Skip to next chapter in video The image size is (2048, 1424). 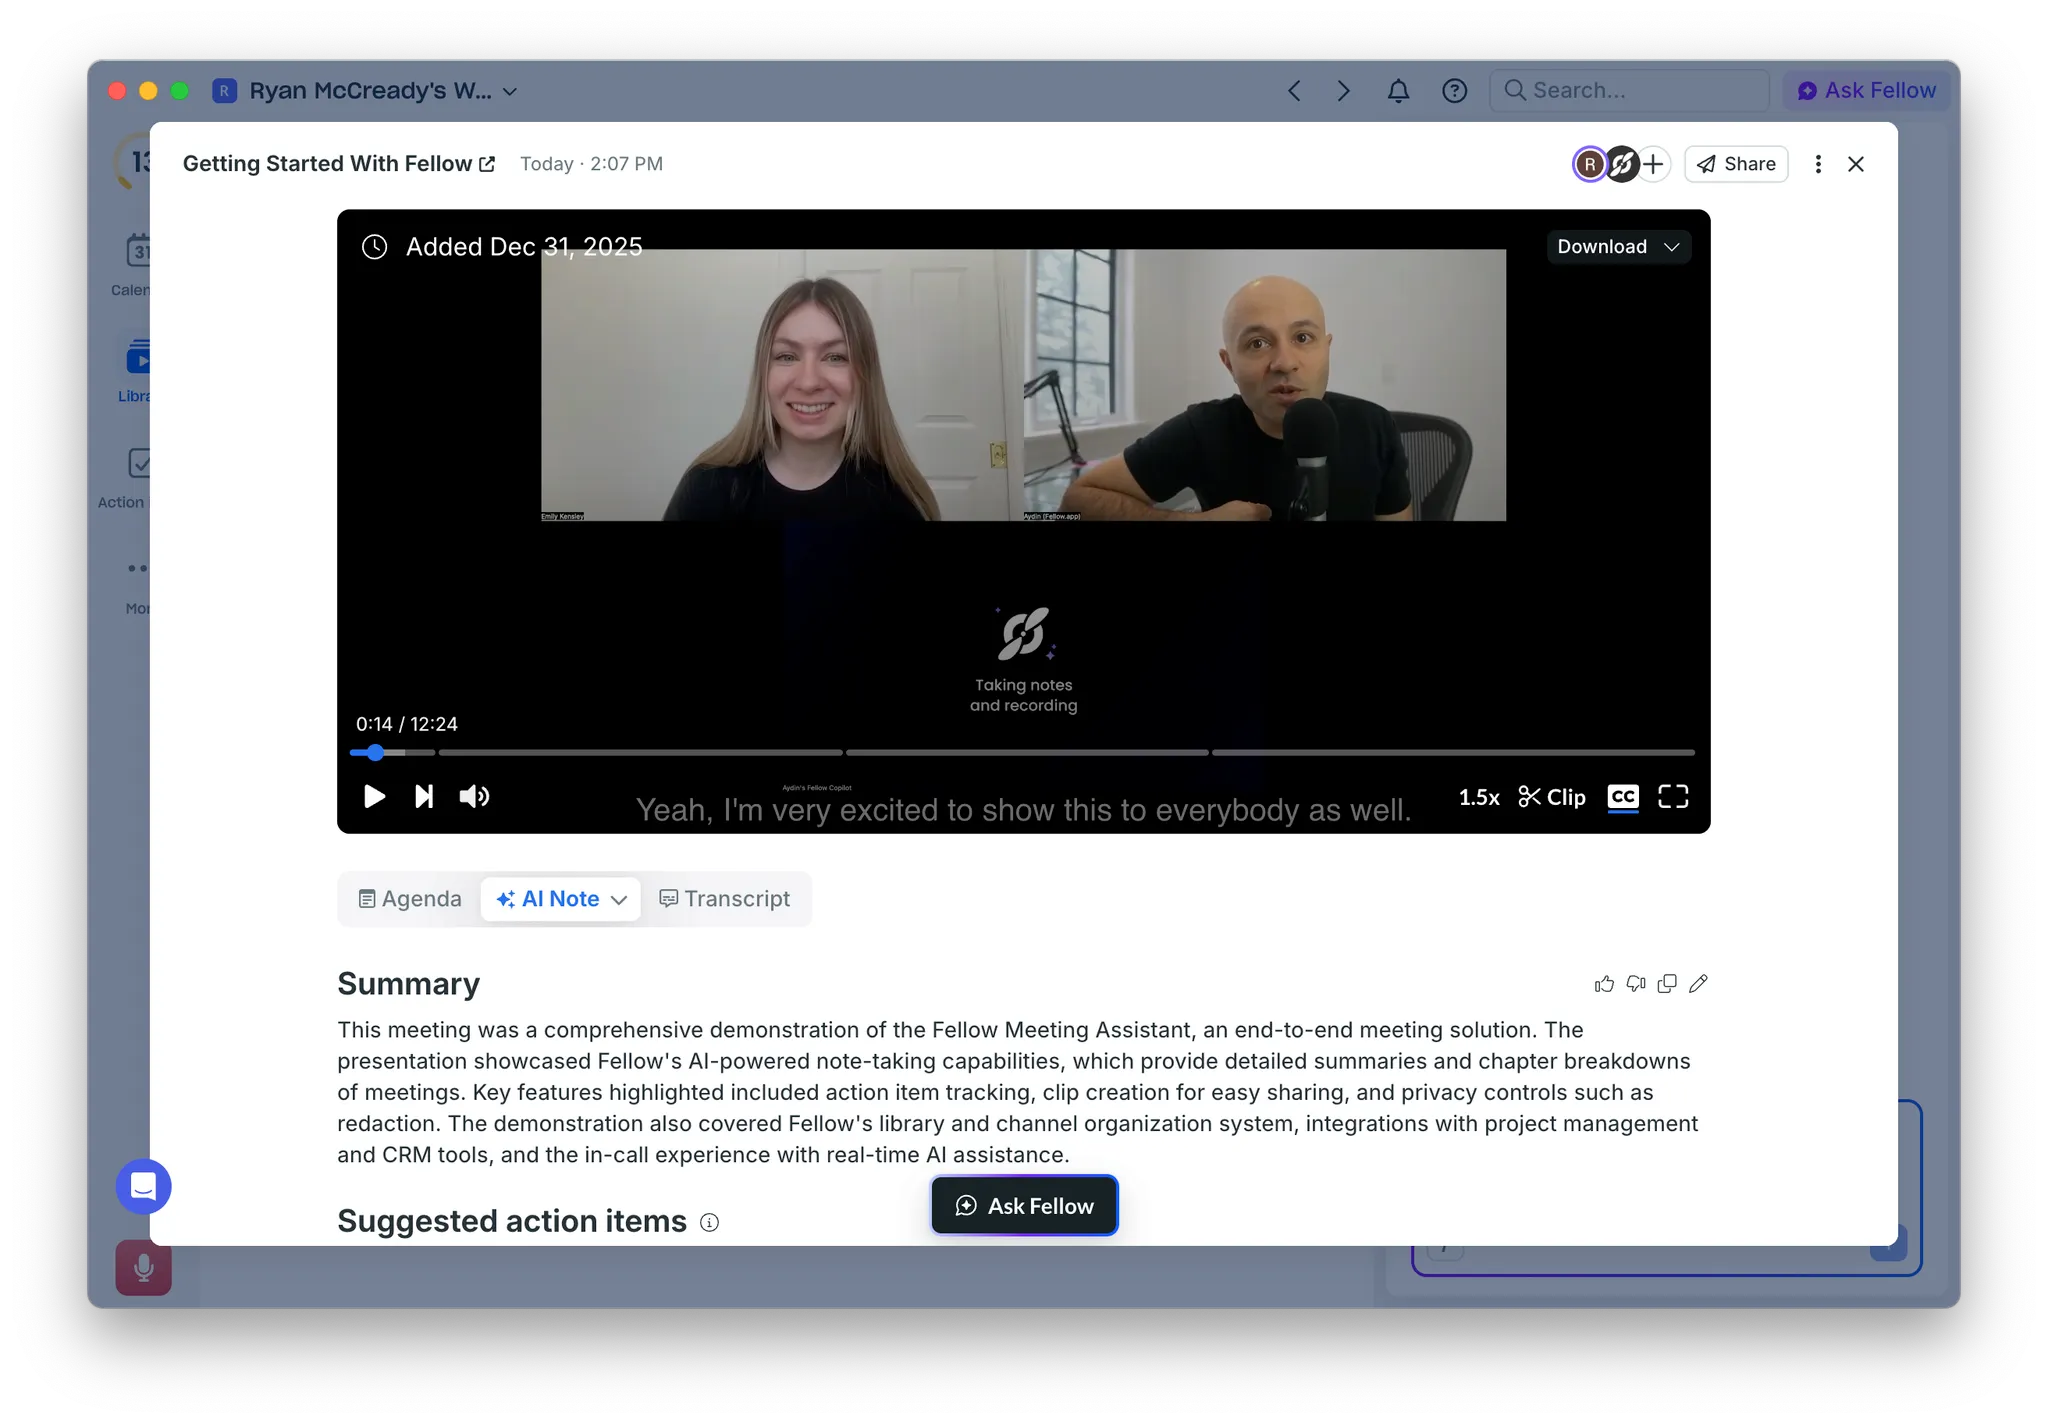tap(424, 796)
